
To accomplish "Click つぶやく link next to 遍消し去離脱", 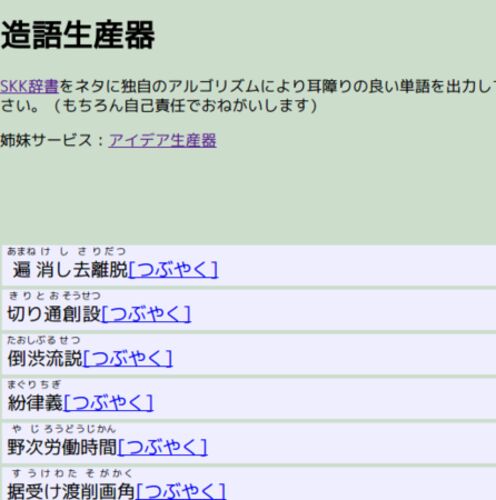I will tap(173, 269).
